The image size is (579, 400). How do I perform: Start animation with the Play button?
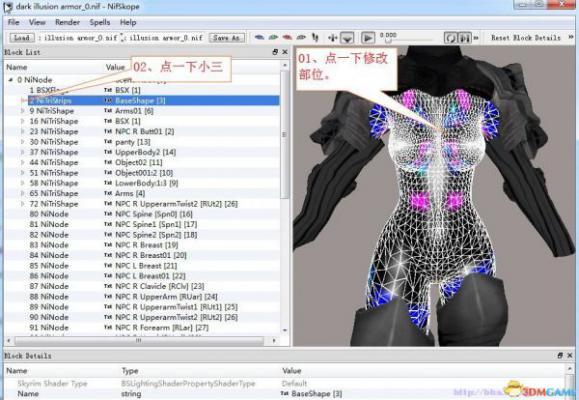(367, 38)
